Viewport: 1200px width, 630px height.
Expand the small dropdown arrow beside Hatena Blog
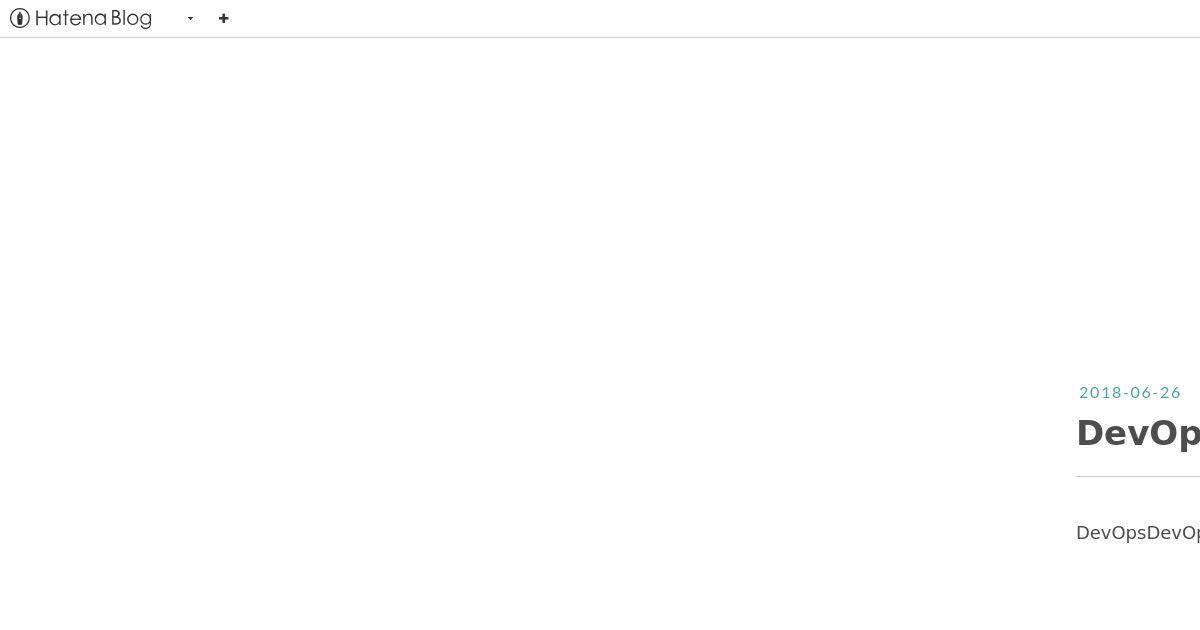coord(190,18)
